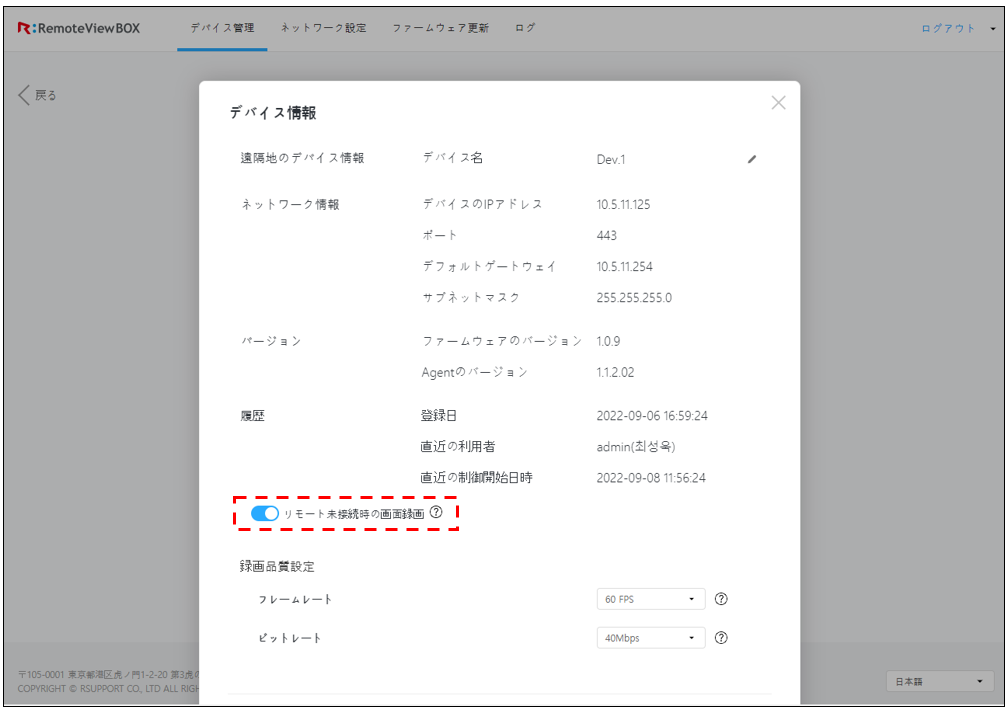Go to the ログ tab

click(525, 28)
